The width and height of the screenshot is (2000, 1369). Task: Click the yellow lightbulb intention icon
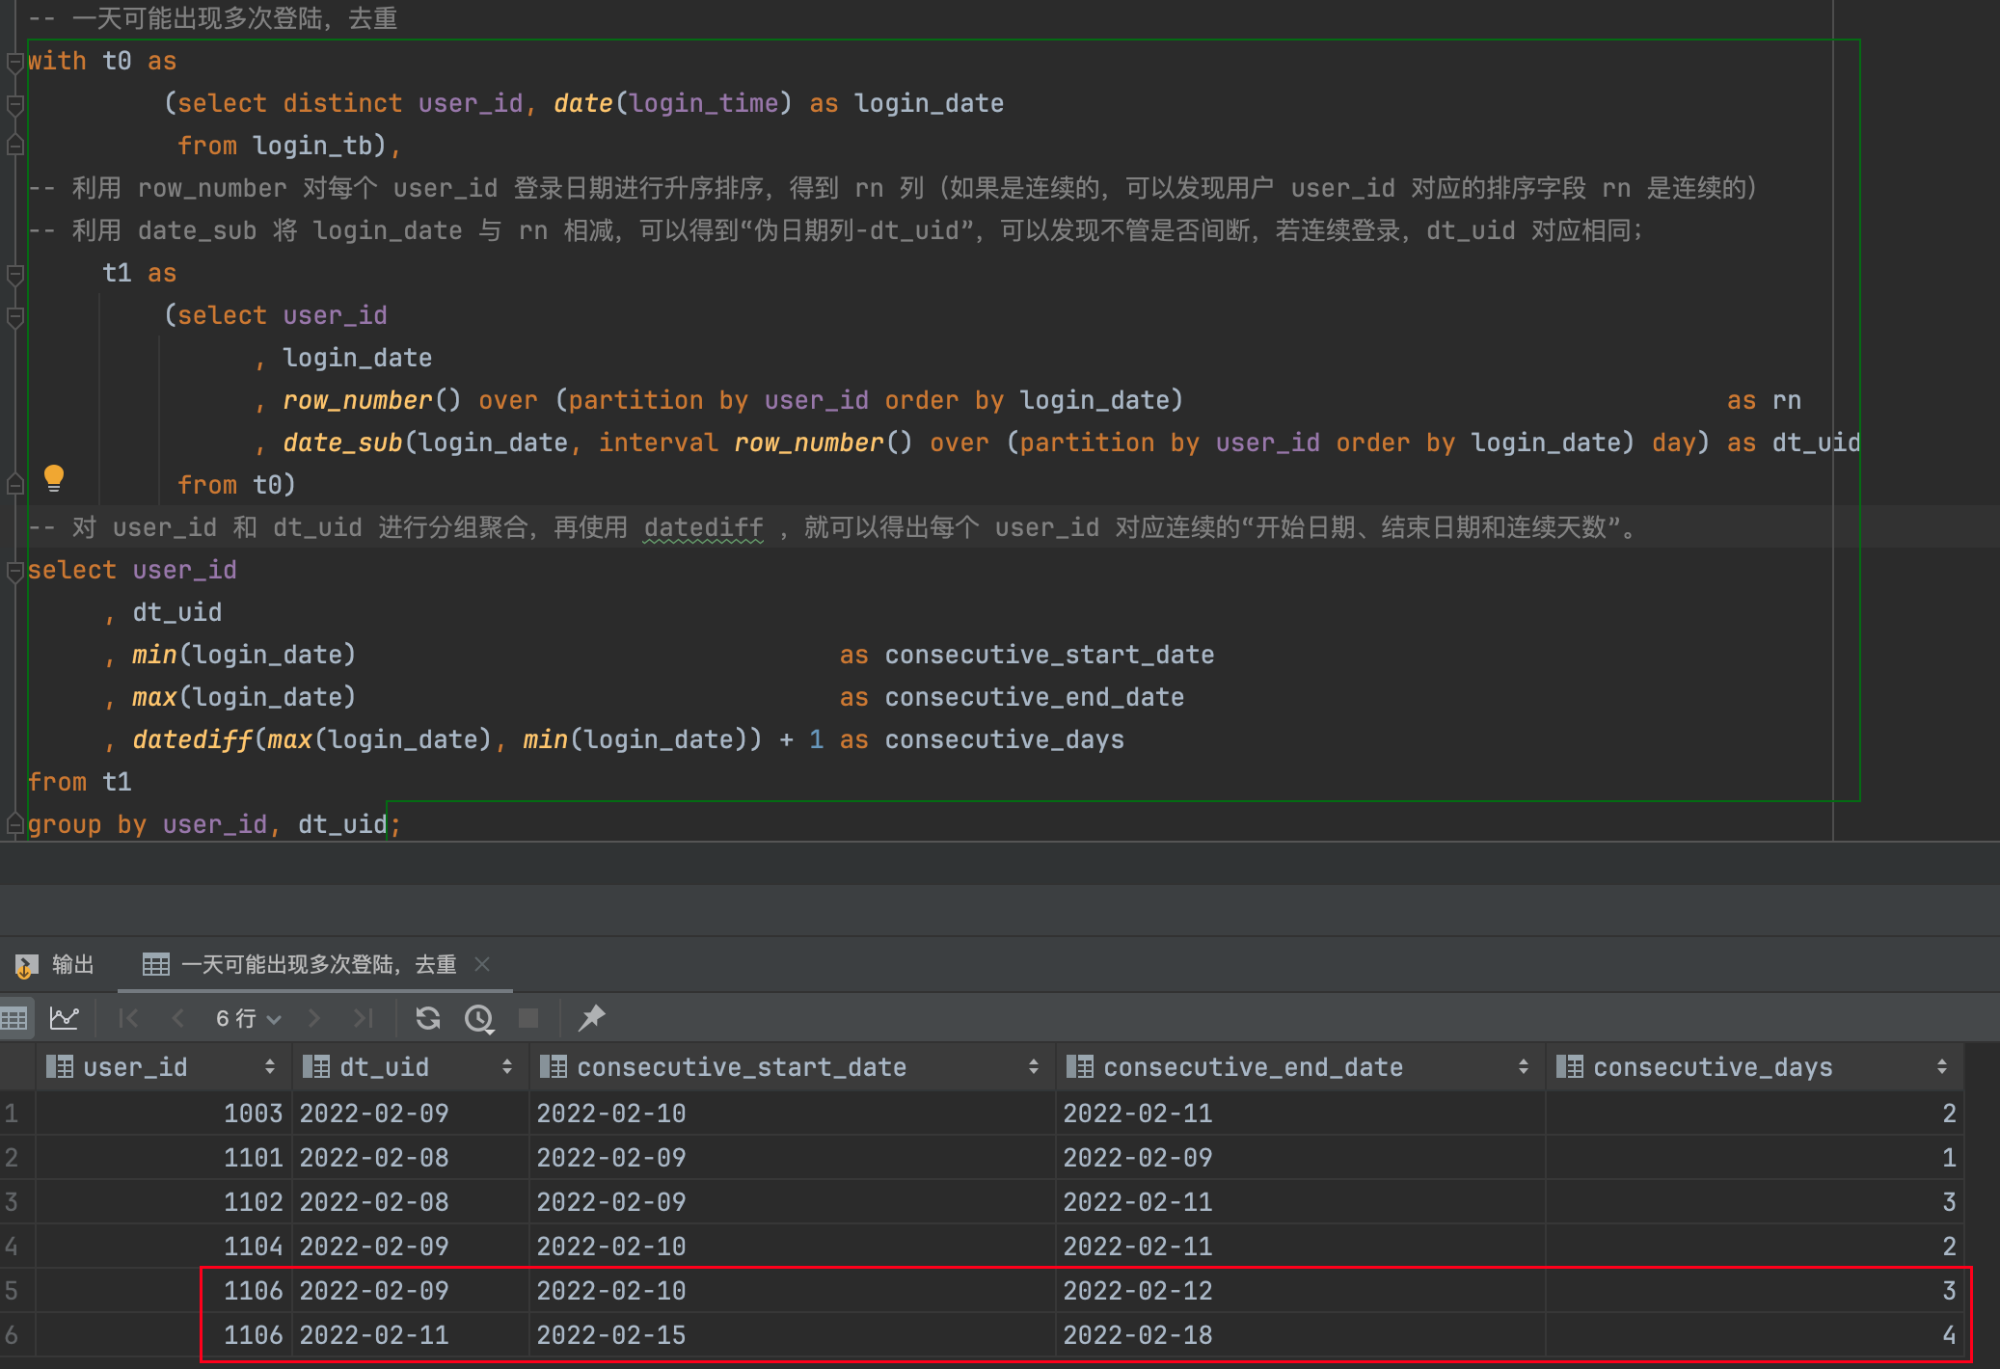click(x=54, y=478)
